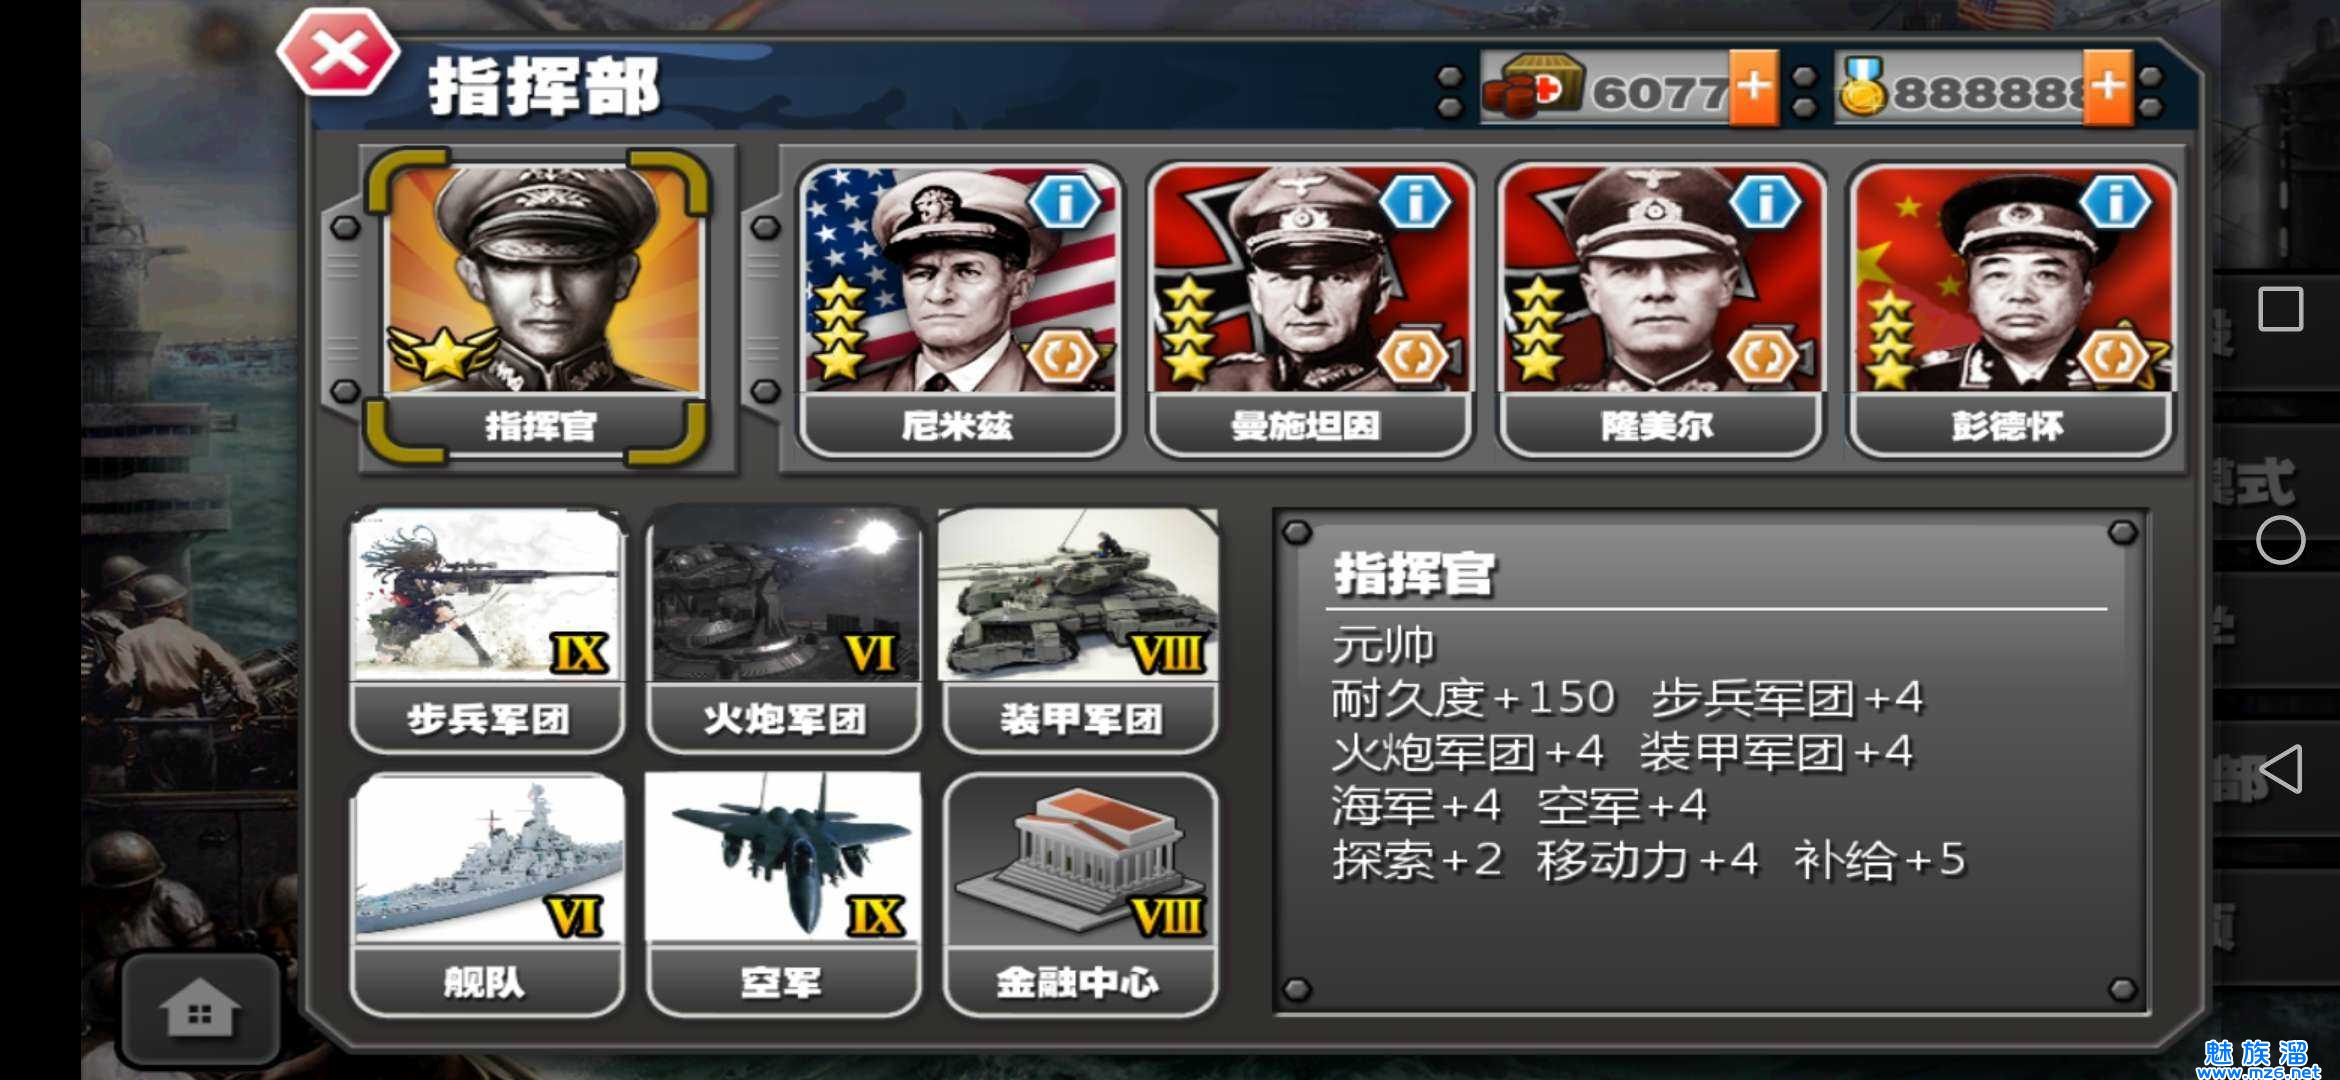Viewport: 2340px width, 1080px height.
Task: Open info for general 尼米兹
Action: pyautogui.click(x=1064, y=202)
